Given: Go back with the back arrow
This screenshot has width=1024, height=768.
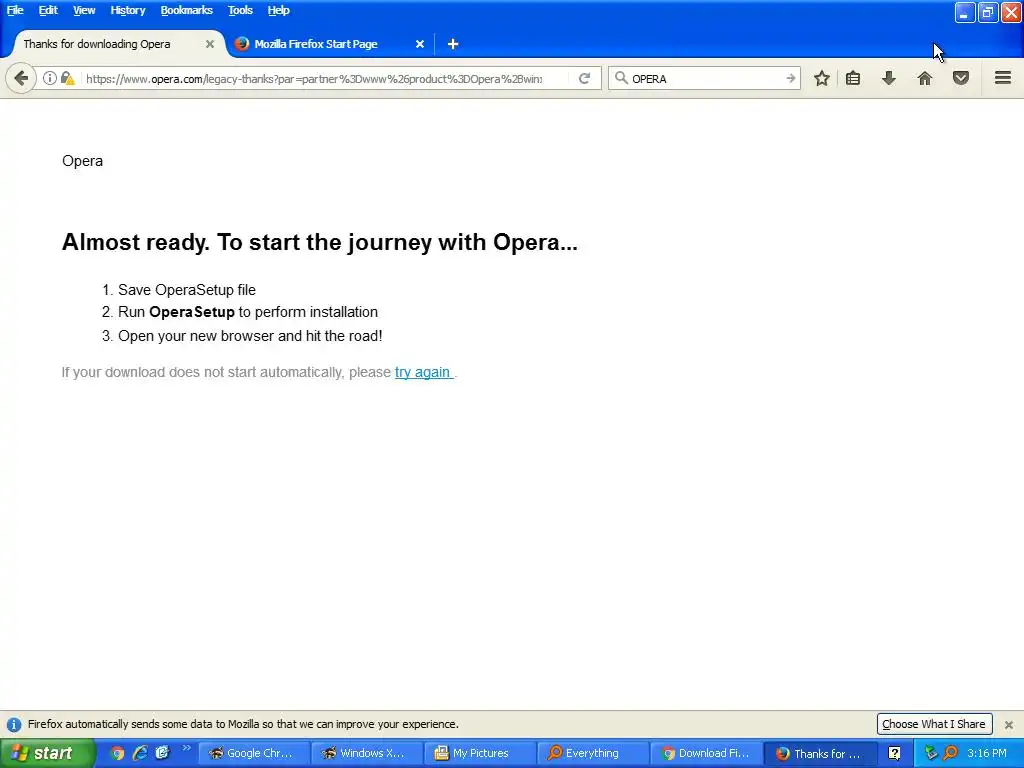Looking at the screenshot, I should pos(21,78).
